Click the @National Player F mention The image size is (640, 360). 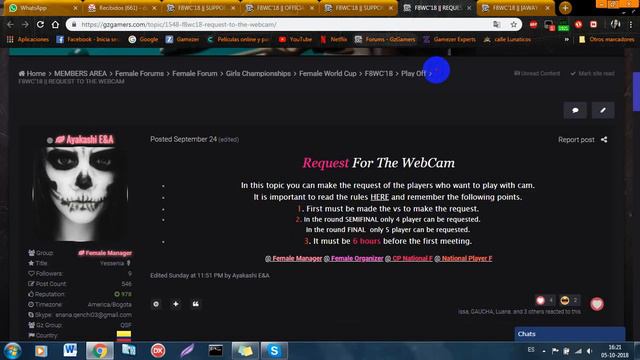(463, 258)
